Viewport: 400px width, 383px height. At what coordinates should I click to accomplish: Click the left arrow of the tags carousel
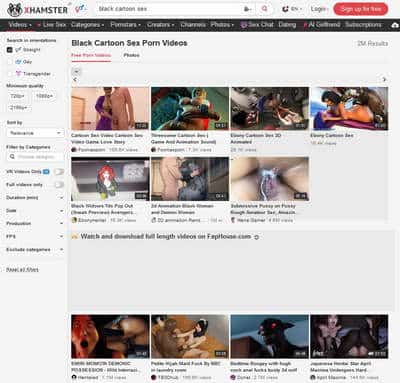tap(75, 80)
